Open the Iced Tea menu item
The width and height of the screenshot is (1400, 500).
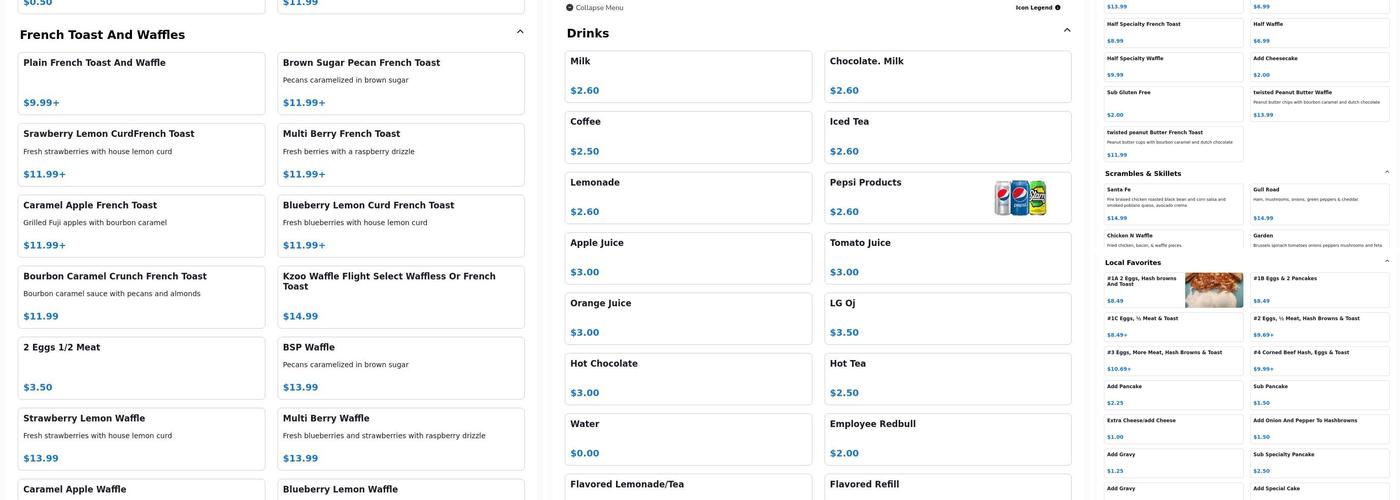click(x=947, y=137)
